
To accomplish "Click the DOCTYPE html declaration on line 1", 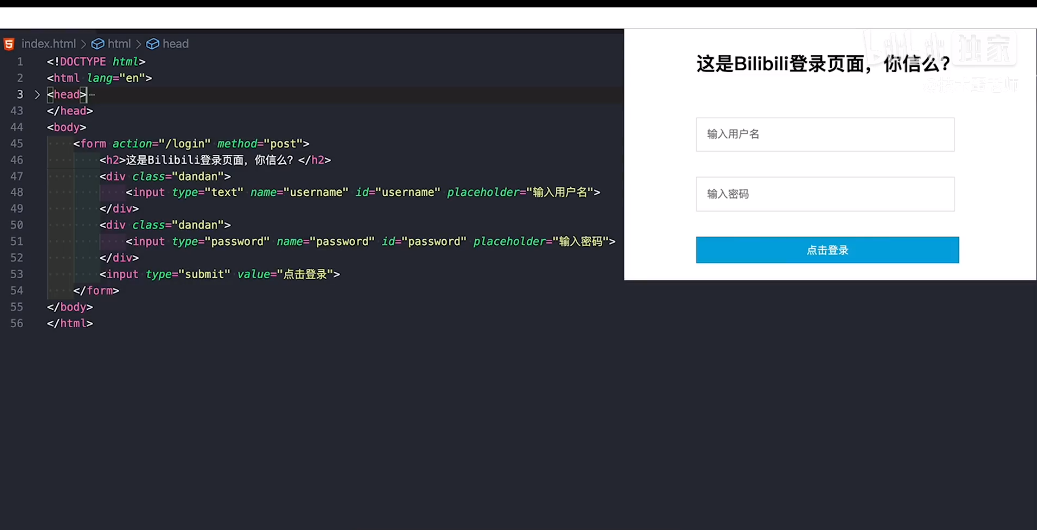I will click(x=97, y=62).
